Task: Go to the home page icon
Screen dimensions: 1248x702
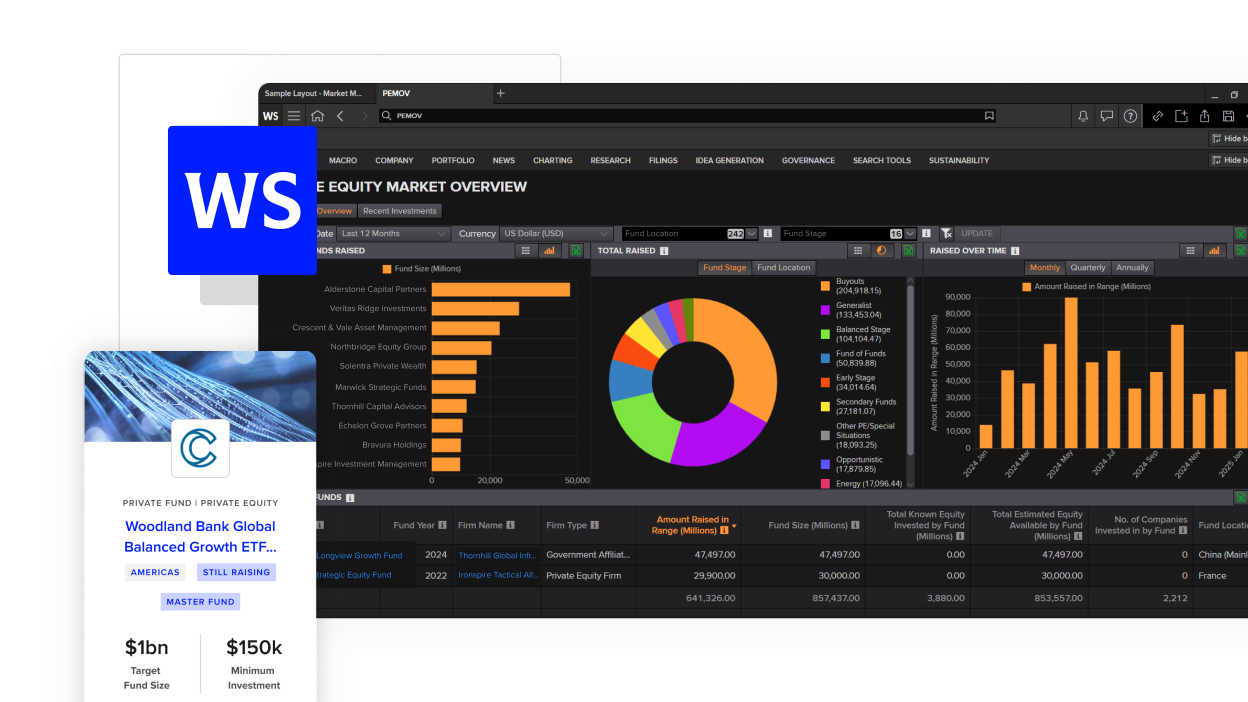Action: tap(317, 116)
